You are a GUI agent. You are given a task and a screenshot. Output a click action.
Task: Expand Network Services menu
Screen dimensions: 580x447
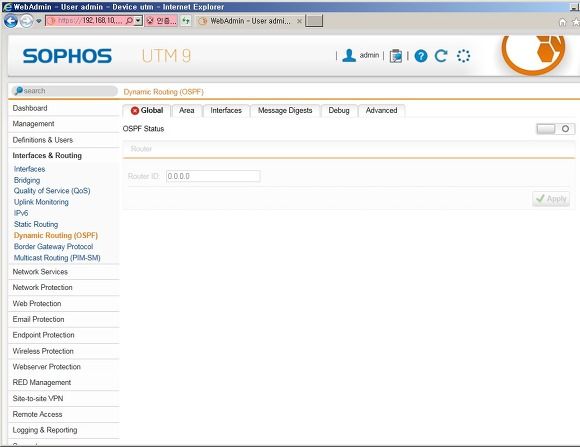tap(64, 272)
